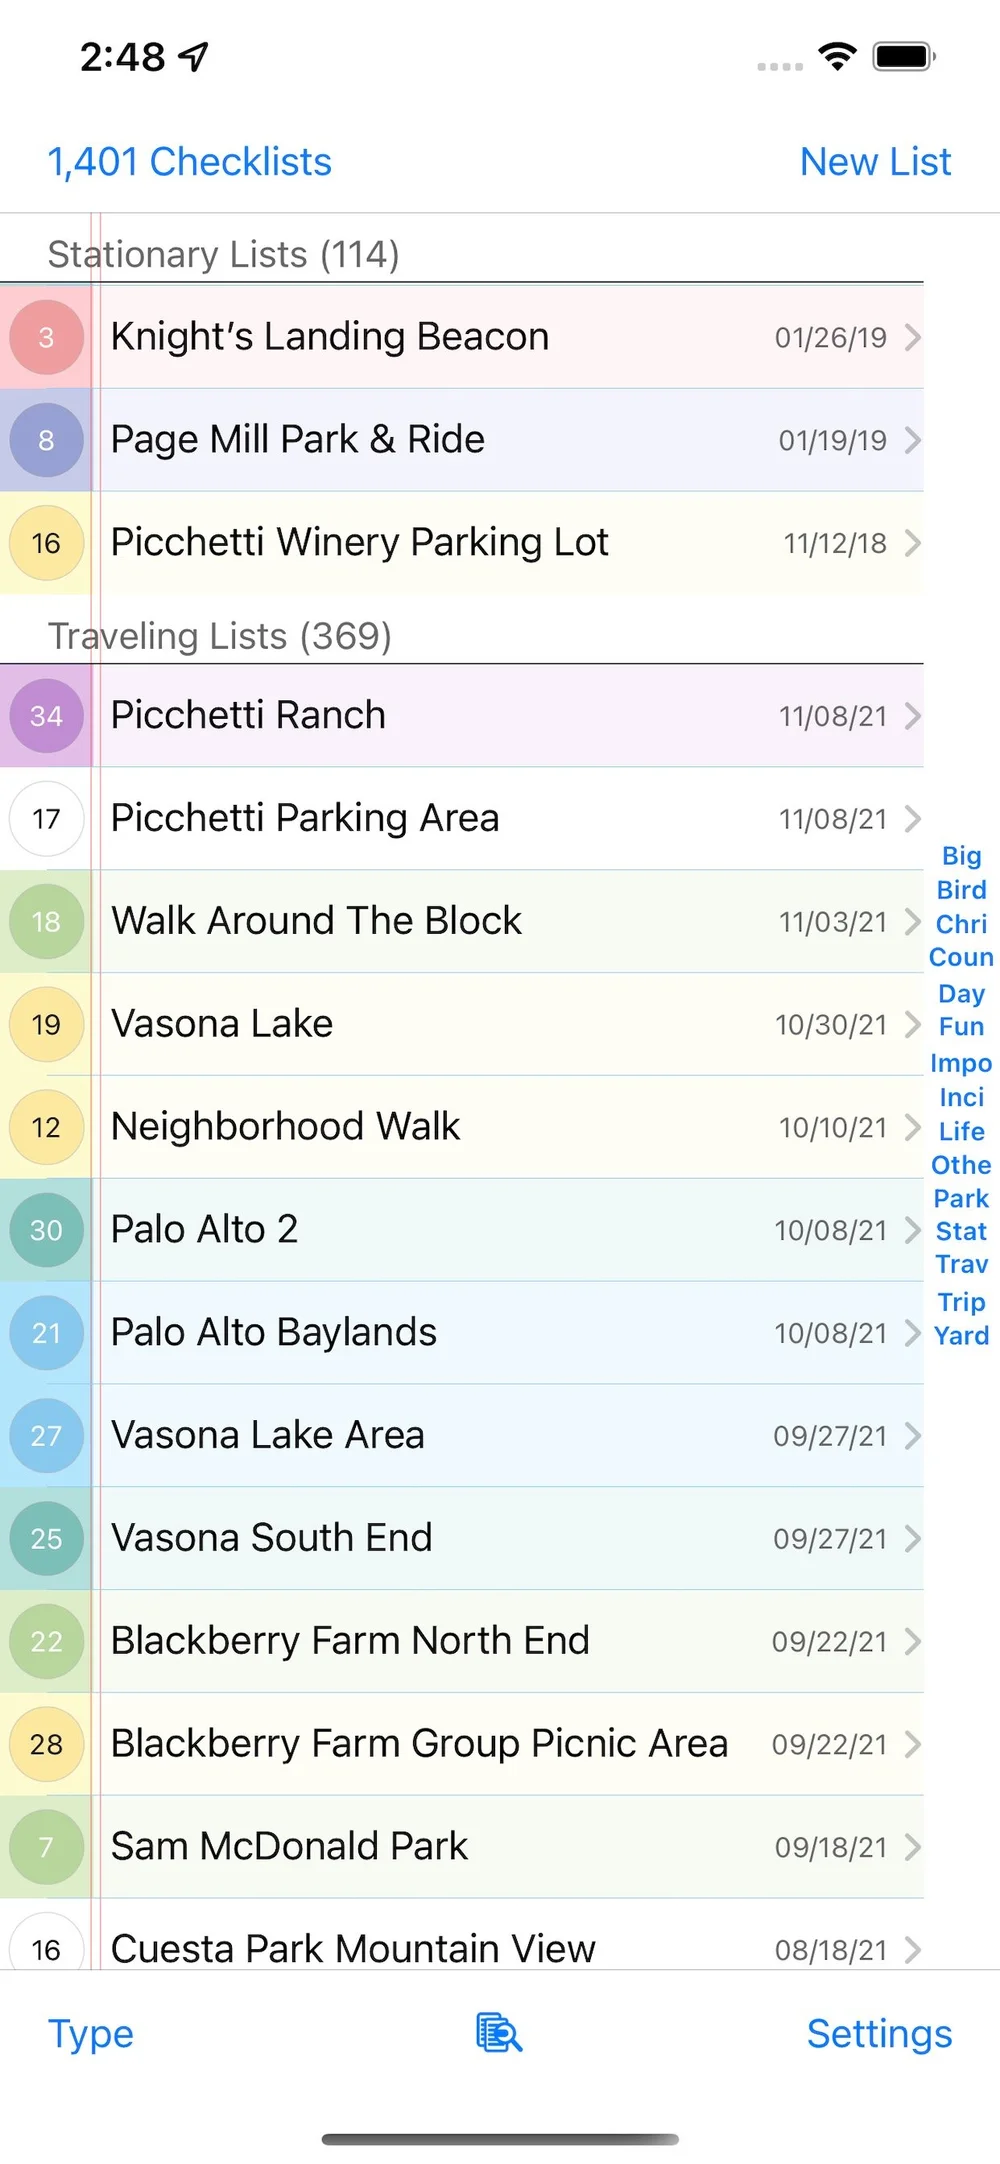The width and height of the screenshot is (1000, 2164).
Task: Tap the teal 30 badge beside Palo Alto 2
Action: tap(46, 1230)
